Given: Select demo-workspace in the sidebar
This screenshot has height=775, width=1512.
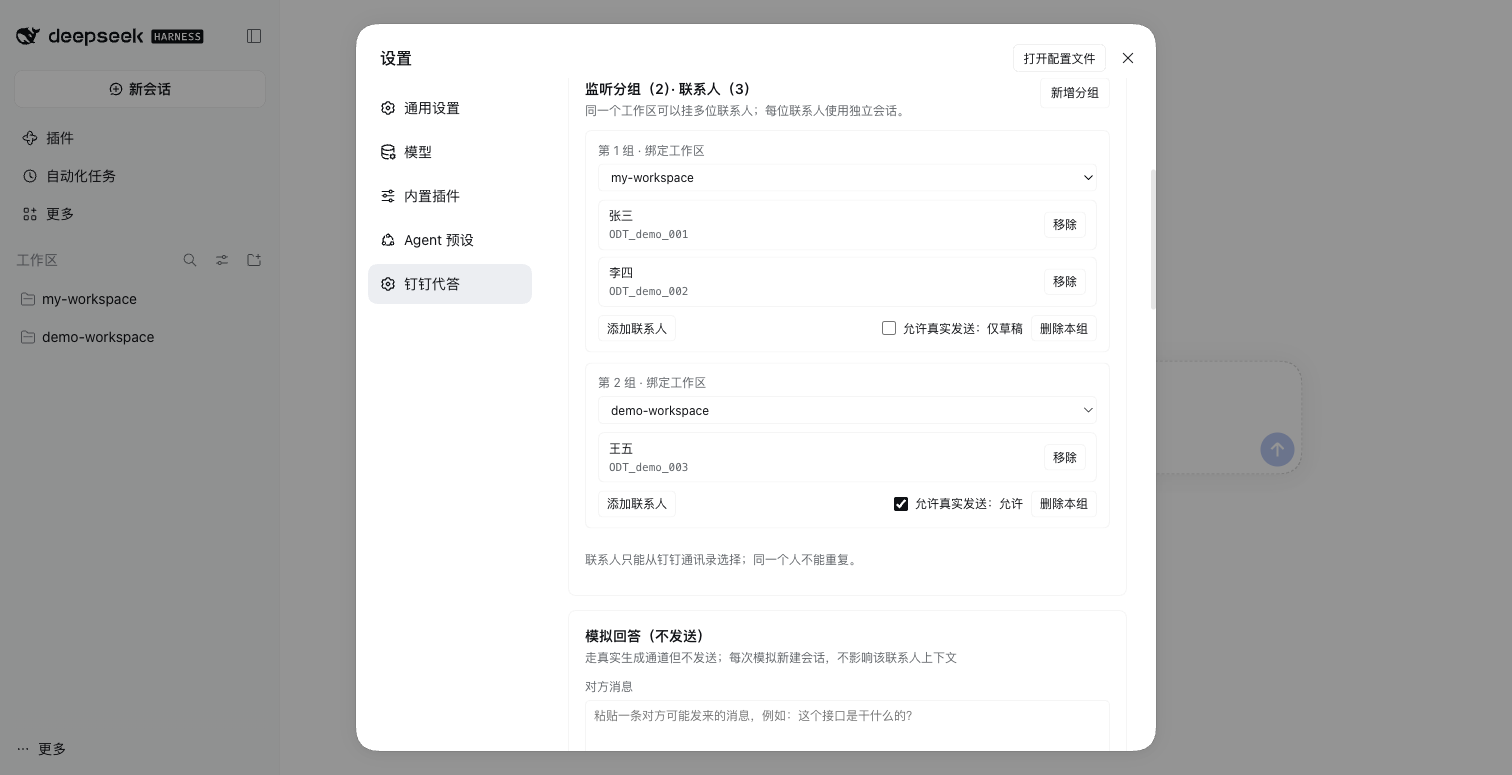Looking at the screenshot, I should (140, 337).
